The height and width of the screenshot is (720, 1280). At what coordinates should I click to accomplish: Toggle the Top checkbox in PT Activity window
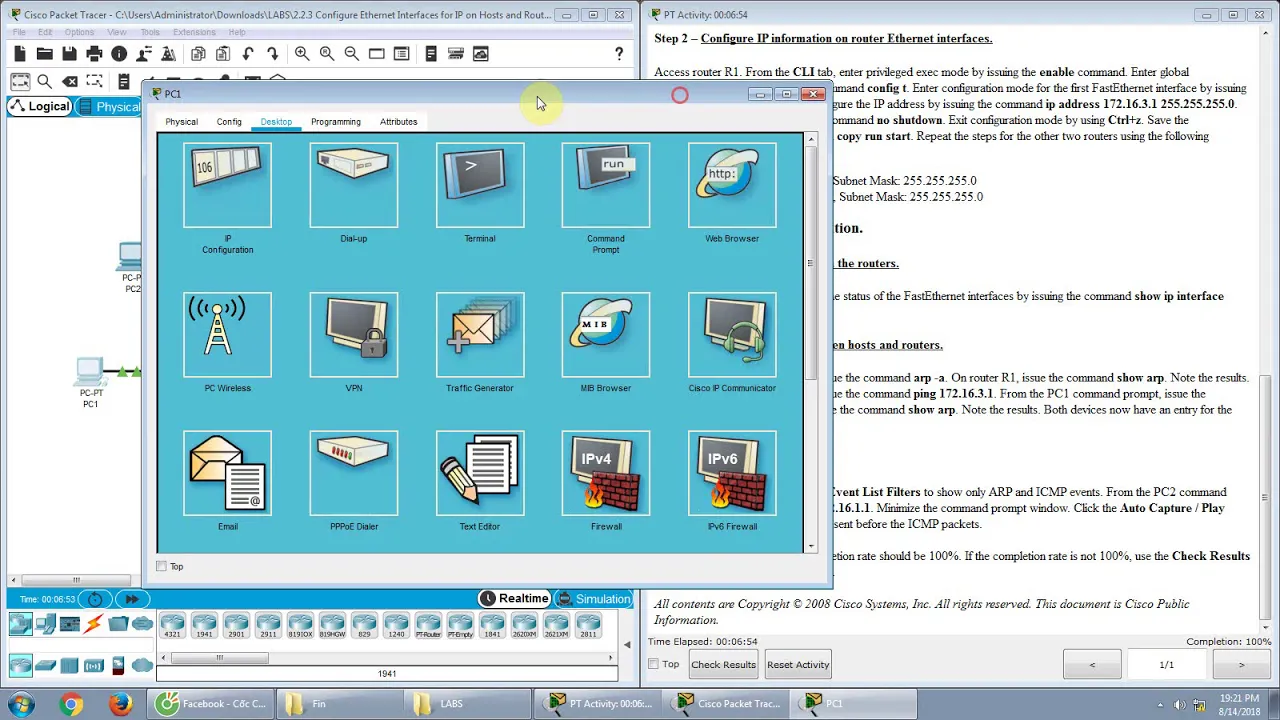coord(653,665)
